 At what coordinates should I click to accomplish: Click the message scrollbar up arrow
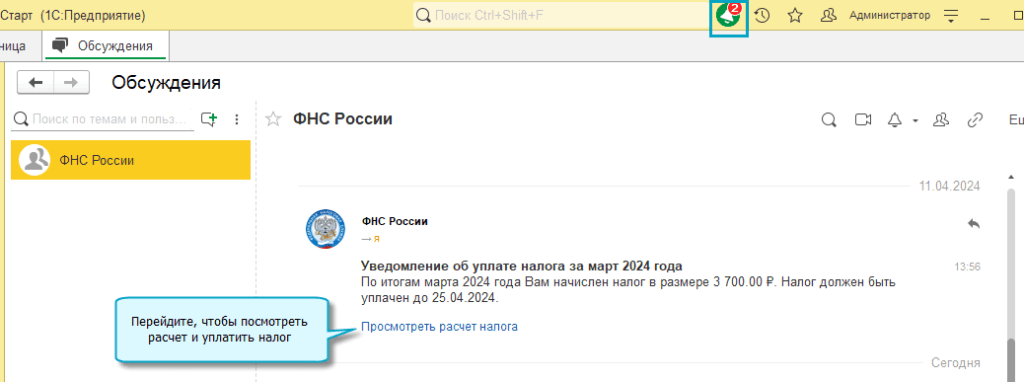[1012, 177]
